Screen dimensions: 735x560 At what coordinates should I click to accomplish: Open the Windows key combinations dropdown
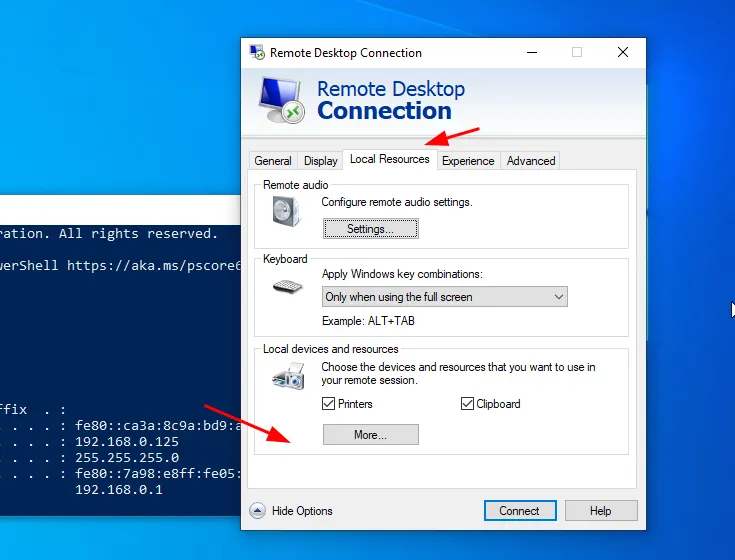coord(445,297)
